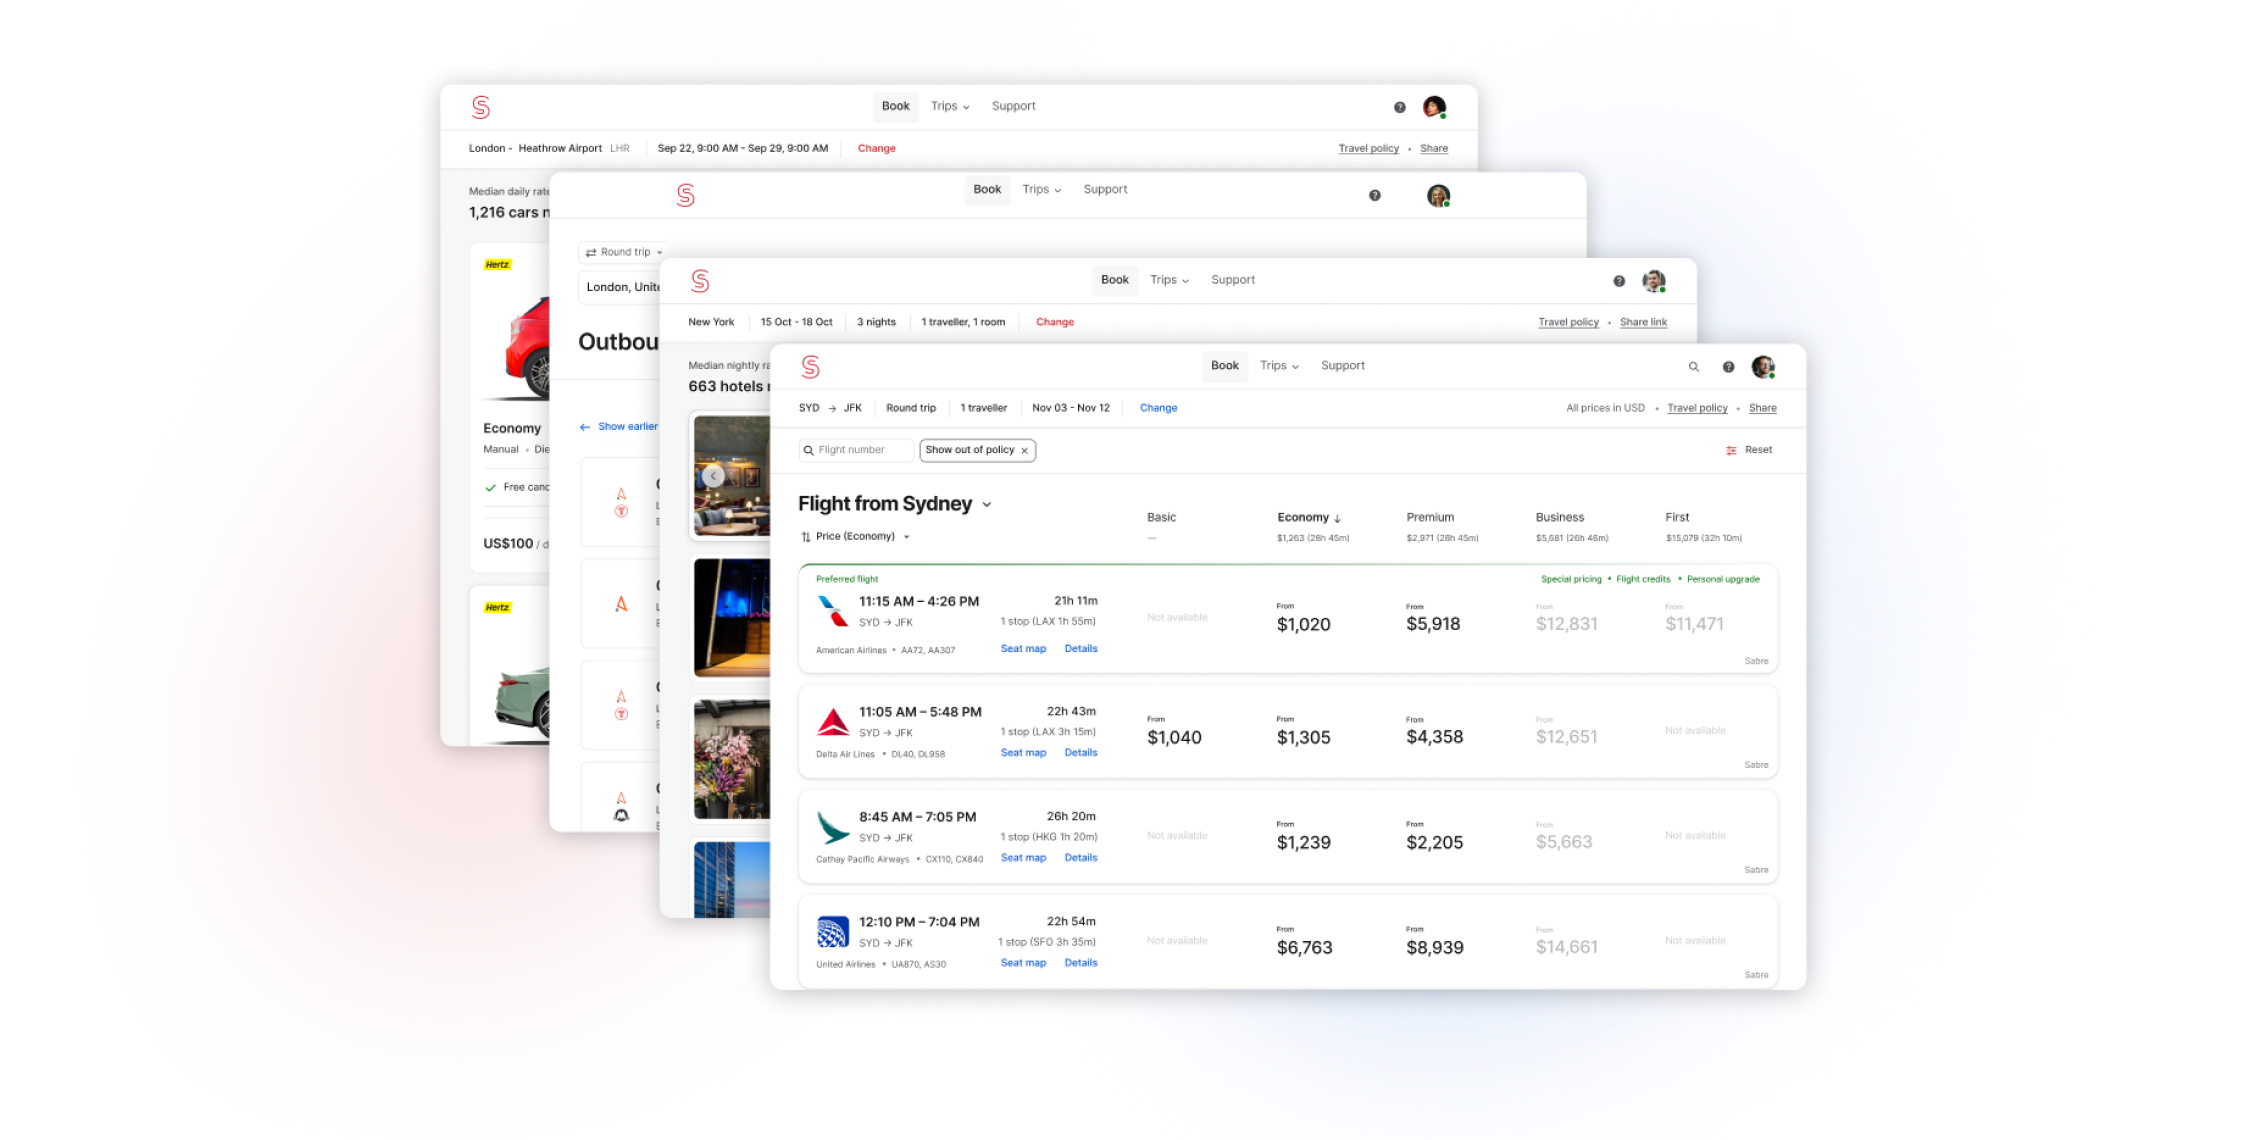
Task: Click previous photo arrow on first hotel image
Action: 713,476
